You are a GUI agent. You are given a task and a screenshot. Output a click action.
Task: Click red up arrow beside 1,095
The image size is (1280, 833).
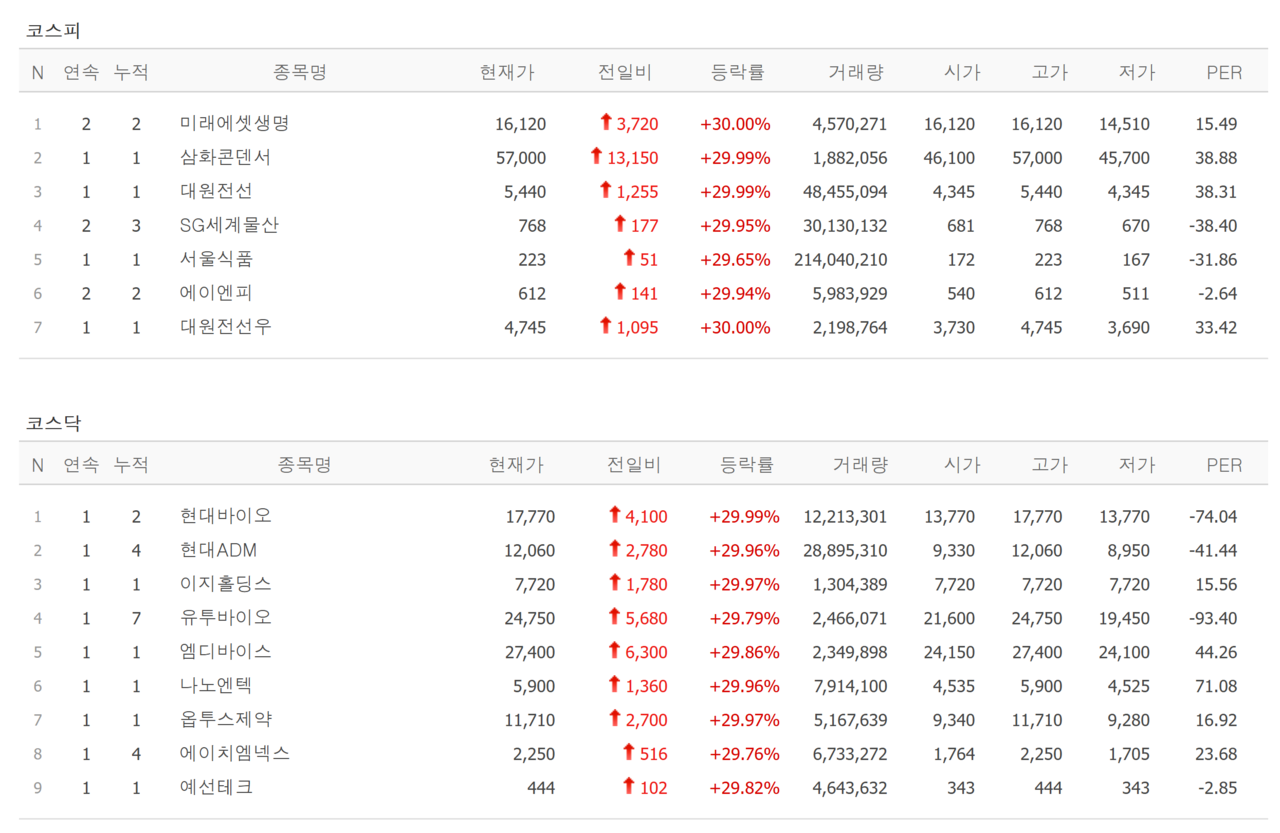click(605, 326)
